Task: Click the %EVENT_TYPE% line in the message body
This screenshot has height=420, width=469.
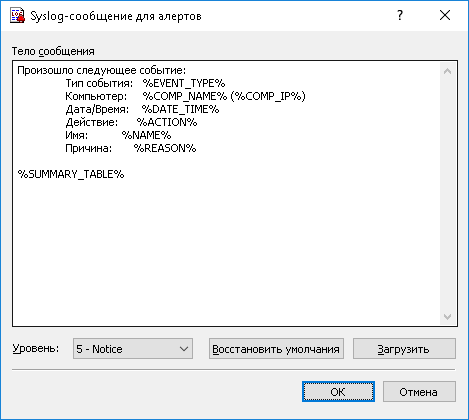Action: (x=184, y=83)
